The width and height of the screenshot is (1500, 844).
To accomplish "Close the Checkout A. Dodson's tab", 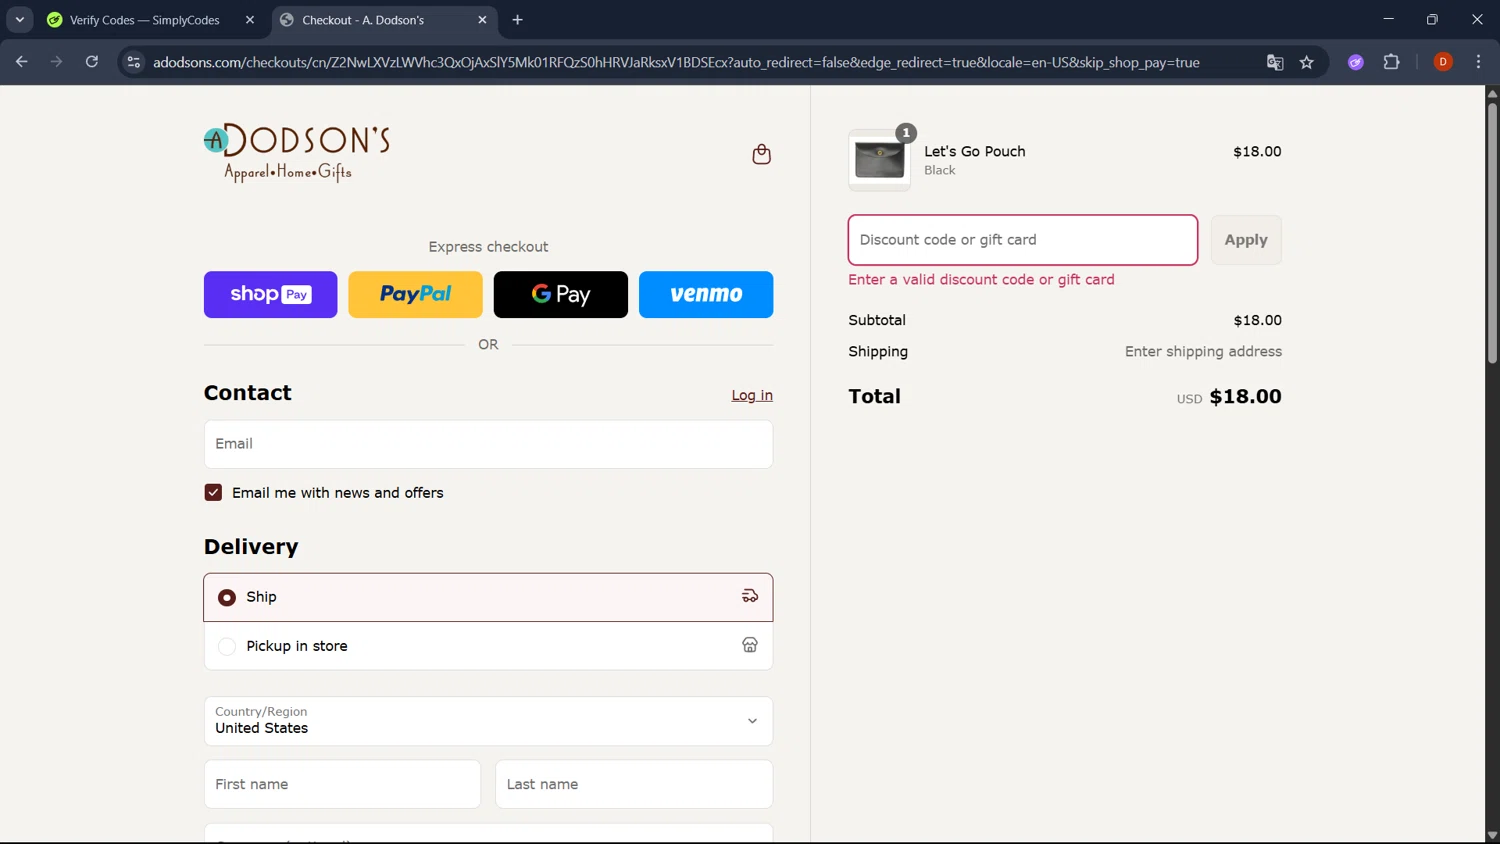I will (482, 20).
